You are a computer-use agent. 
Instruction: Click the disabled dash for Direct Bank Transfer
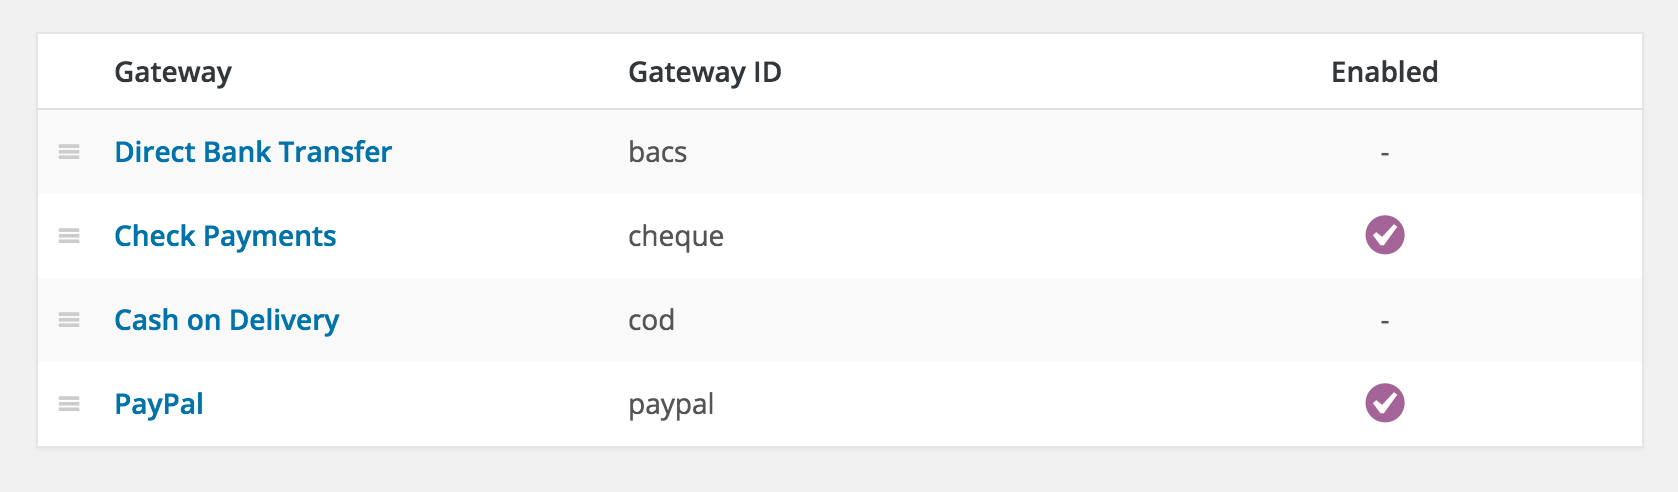(1384, 154)
